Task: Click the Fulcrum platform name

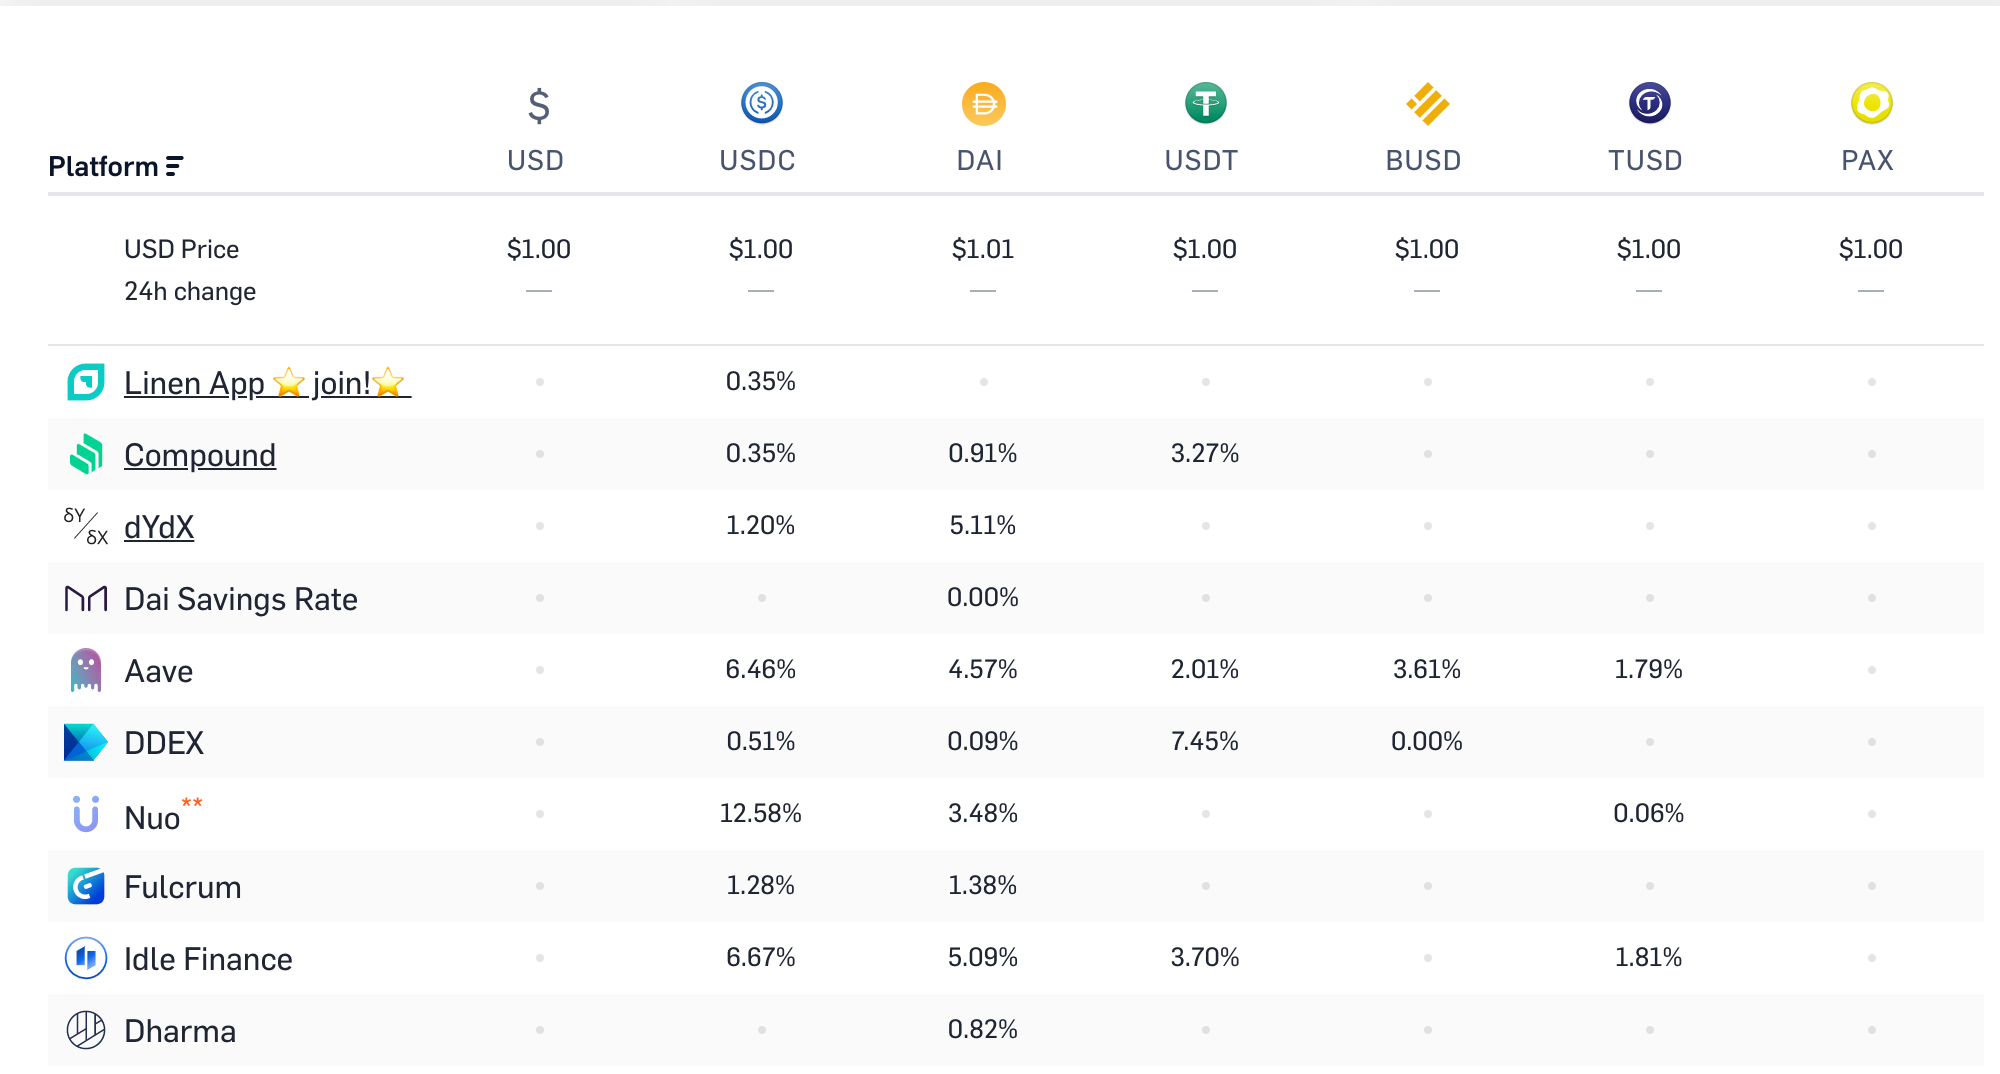Action: (x=183, y=887)
